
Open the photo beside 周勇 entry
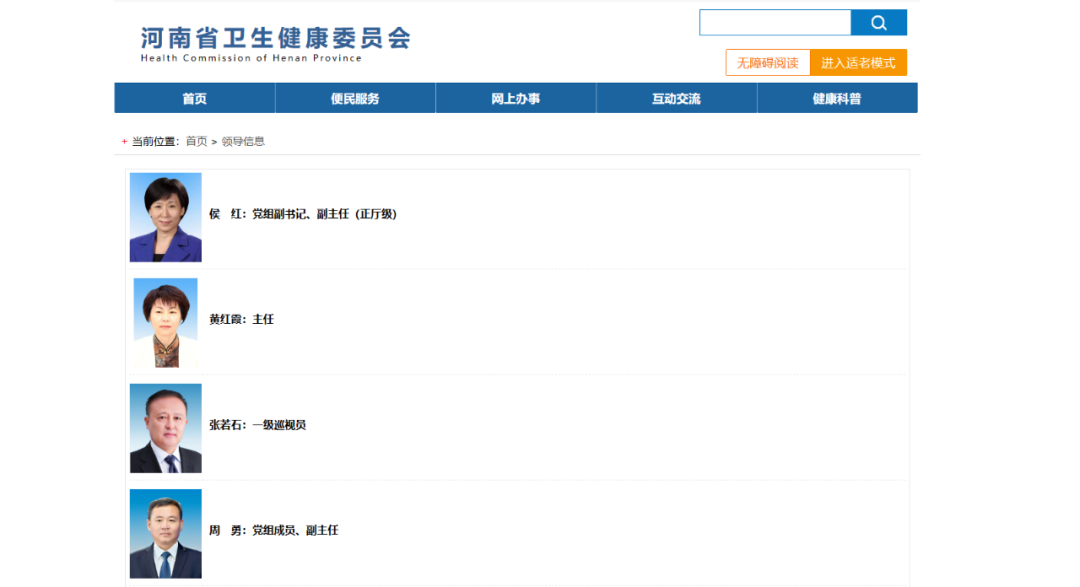tap(166, 533)
